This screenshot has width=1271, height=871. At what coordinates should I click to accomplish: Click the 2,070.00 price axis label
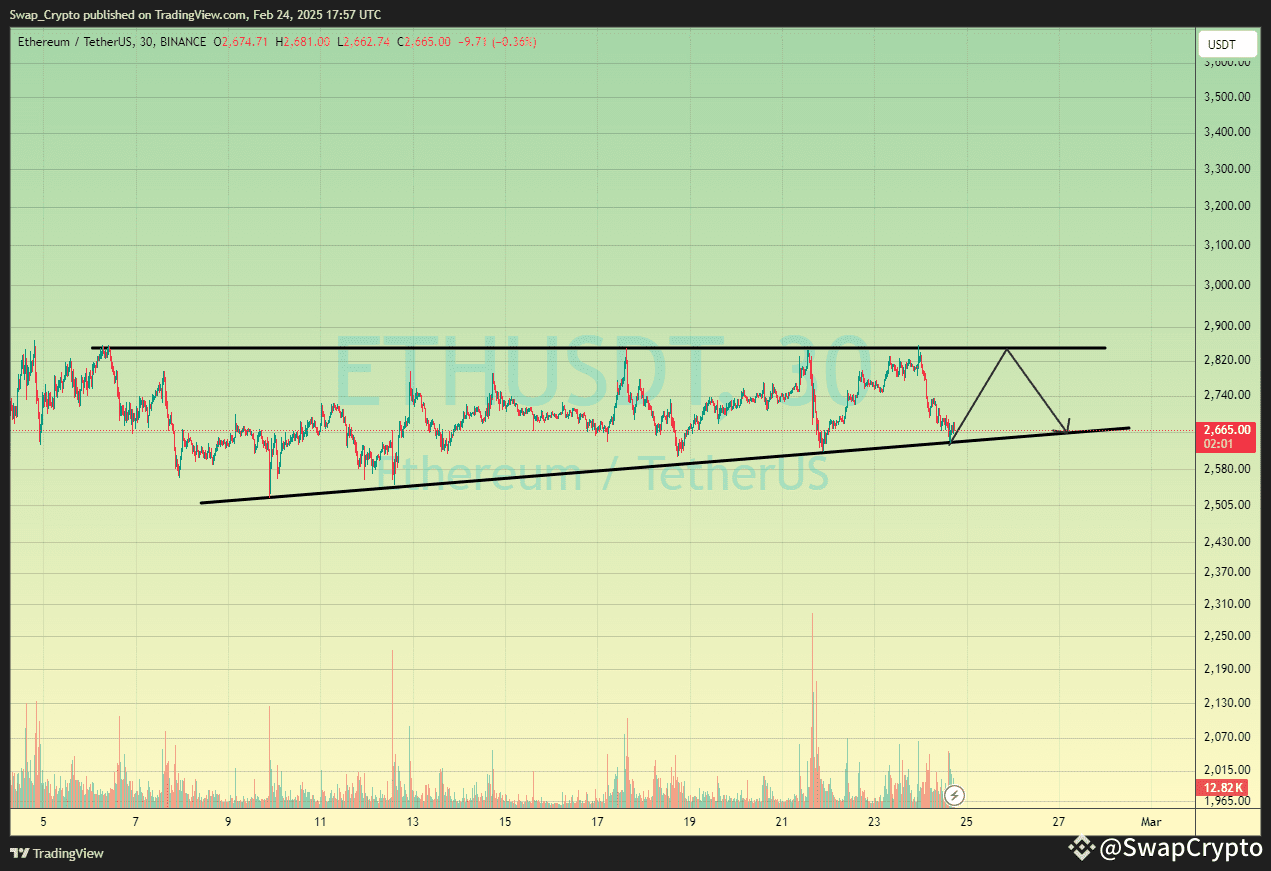tap(1228, 737)
